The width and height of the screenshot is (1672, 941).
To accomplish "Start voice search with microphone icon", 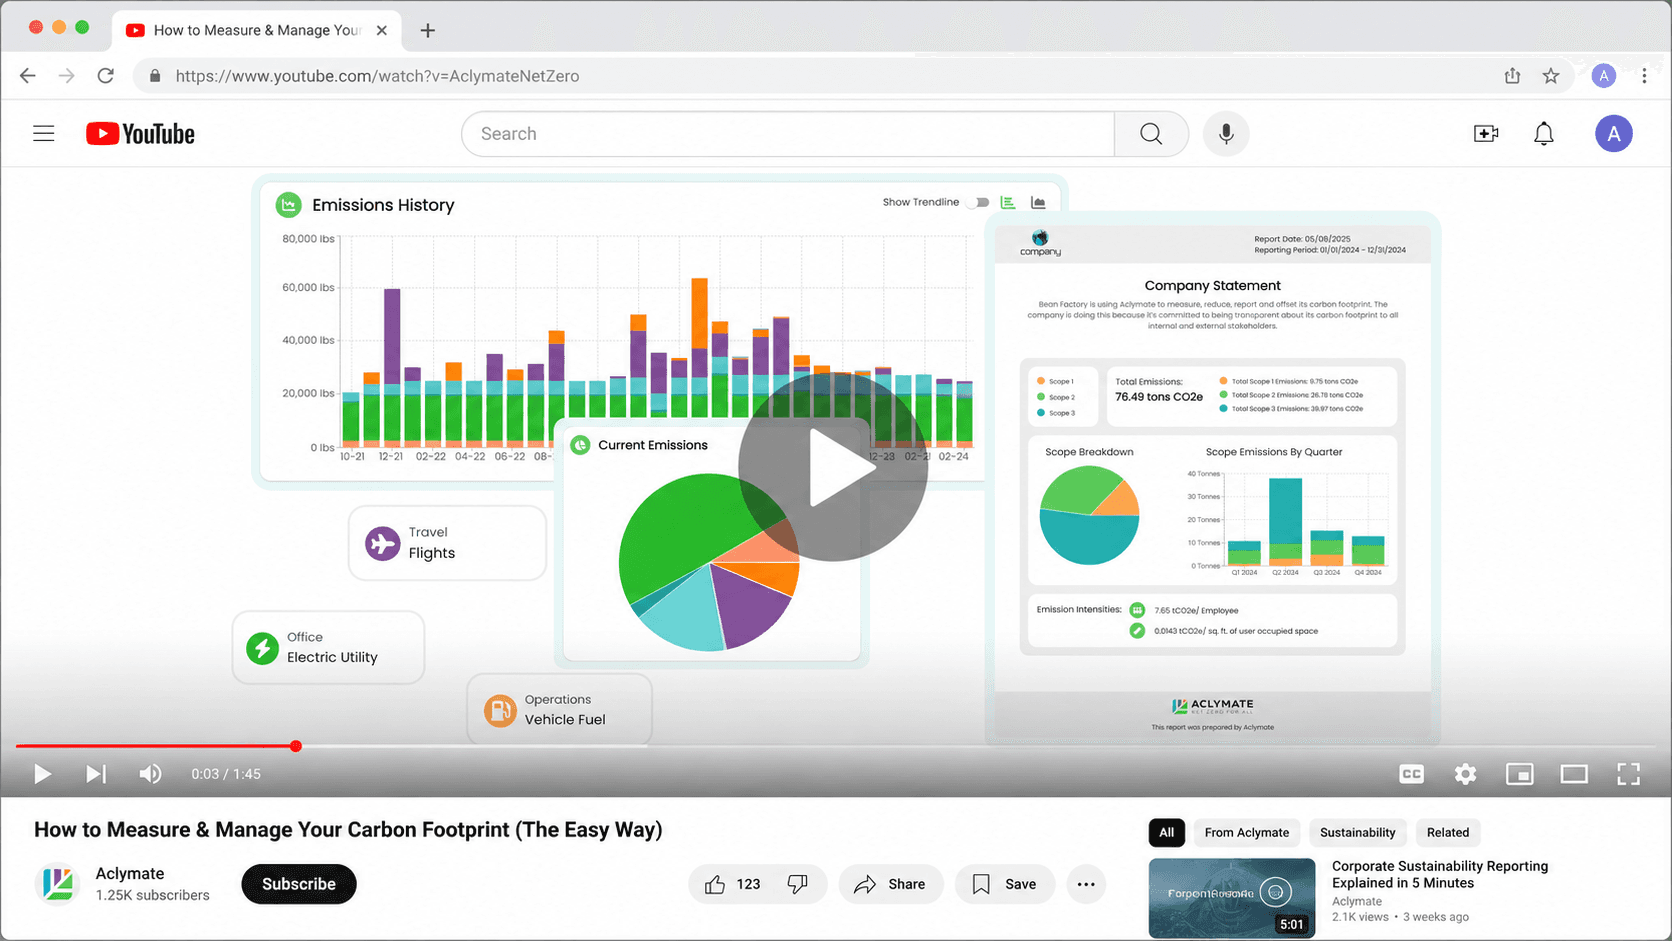I will pyautogui.click(x=1226, y=134).
